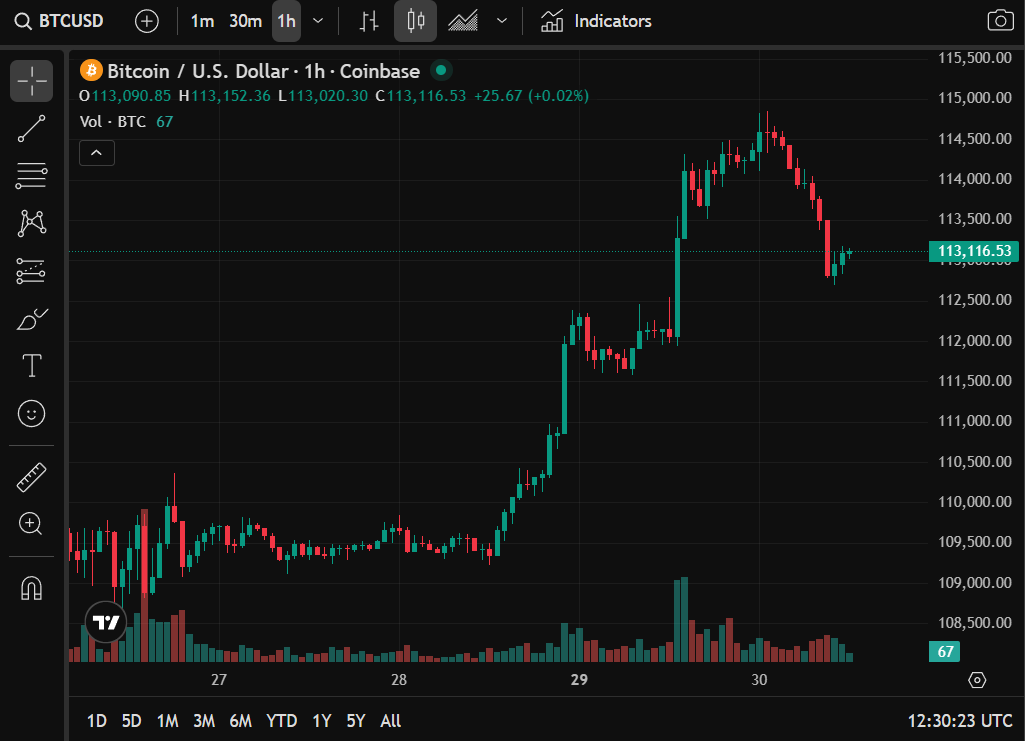The image size is (1027, 741).
Task: Set date range to 1D
Action: [97, 721]
